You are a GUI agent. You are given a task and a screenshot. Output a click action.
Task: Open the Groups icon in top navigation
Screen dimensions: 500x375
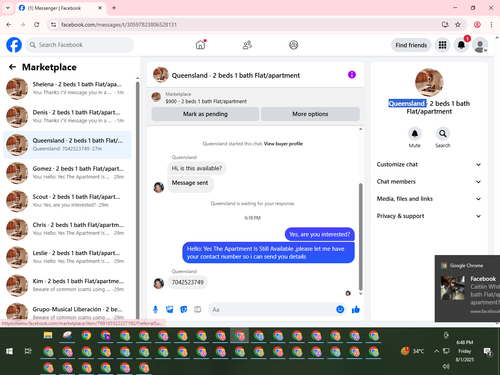(294, 45)
